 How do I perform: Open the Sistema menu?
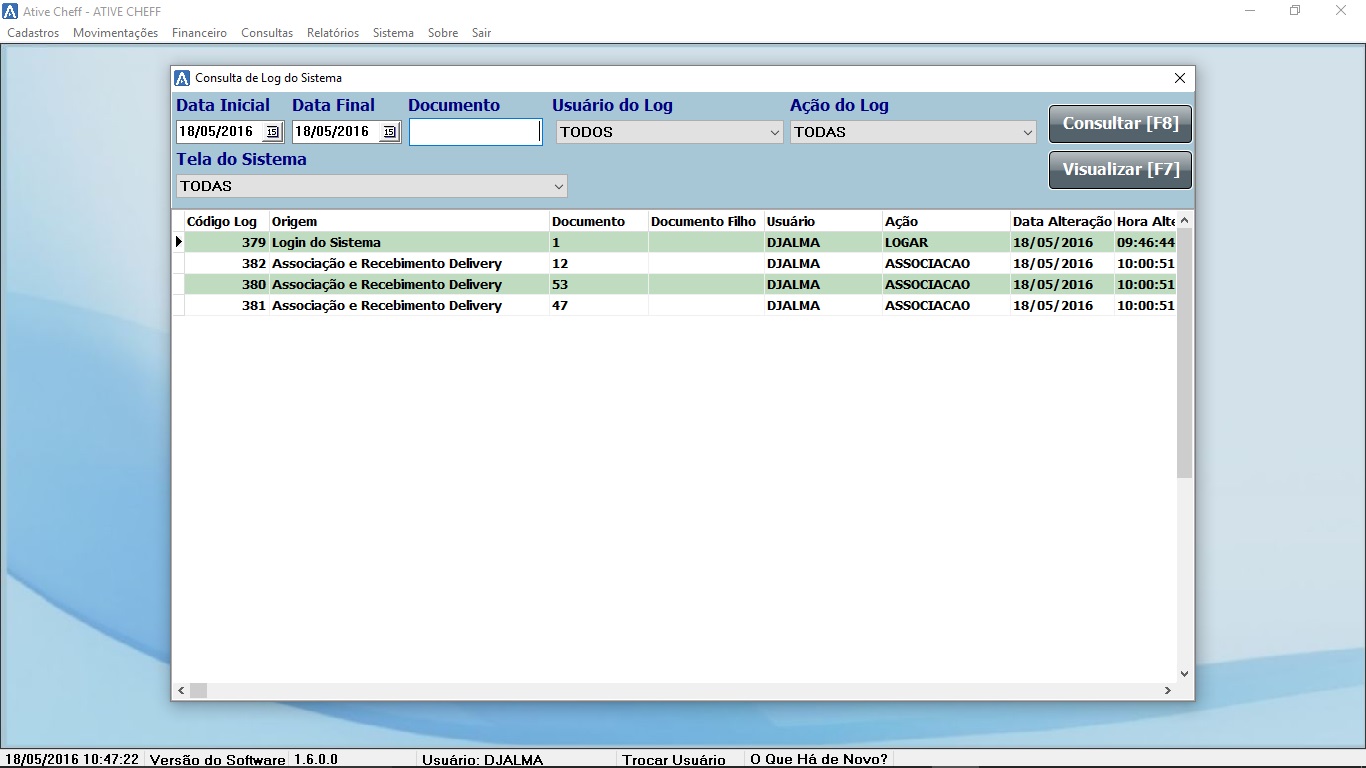click(x=393, y=33)
